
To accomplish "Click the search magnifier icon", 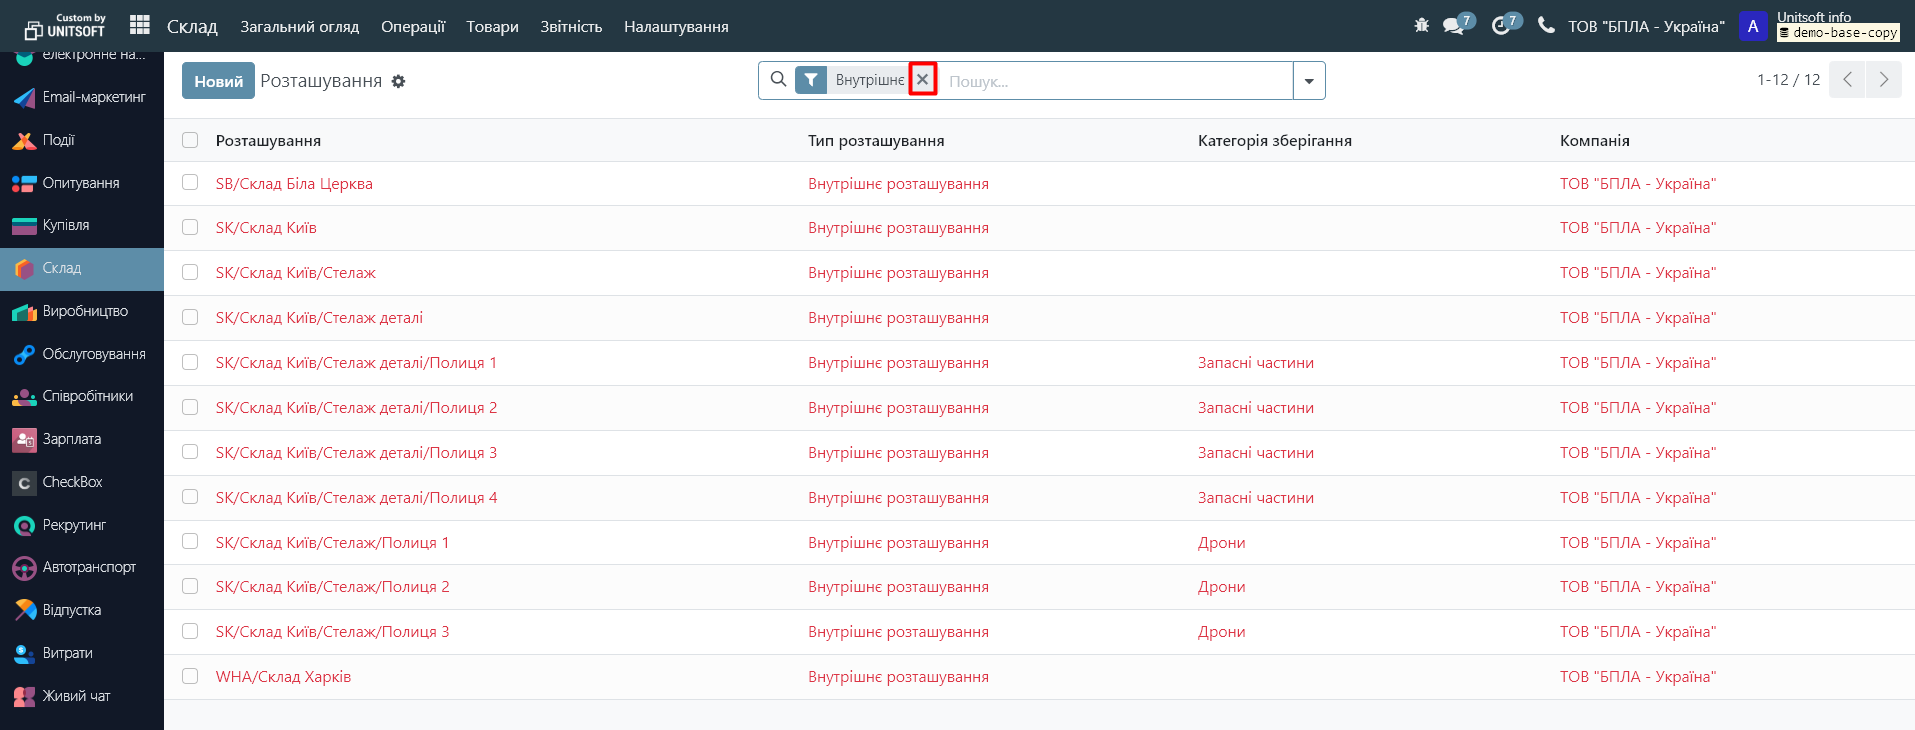I will click(x=778, y=79).
